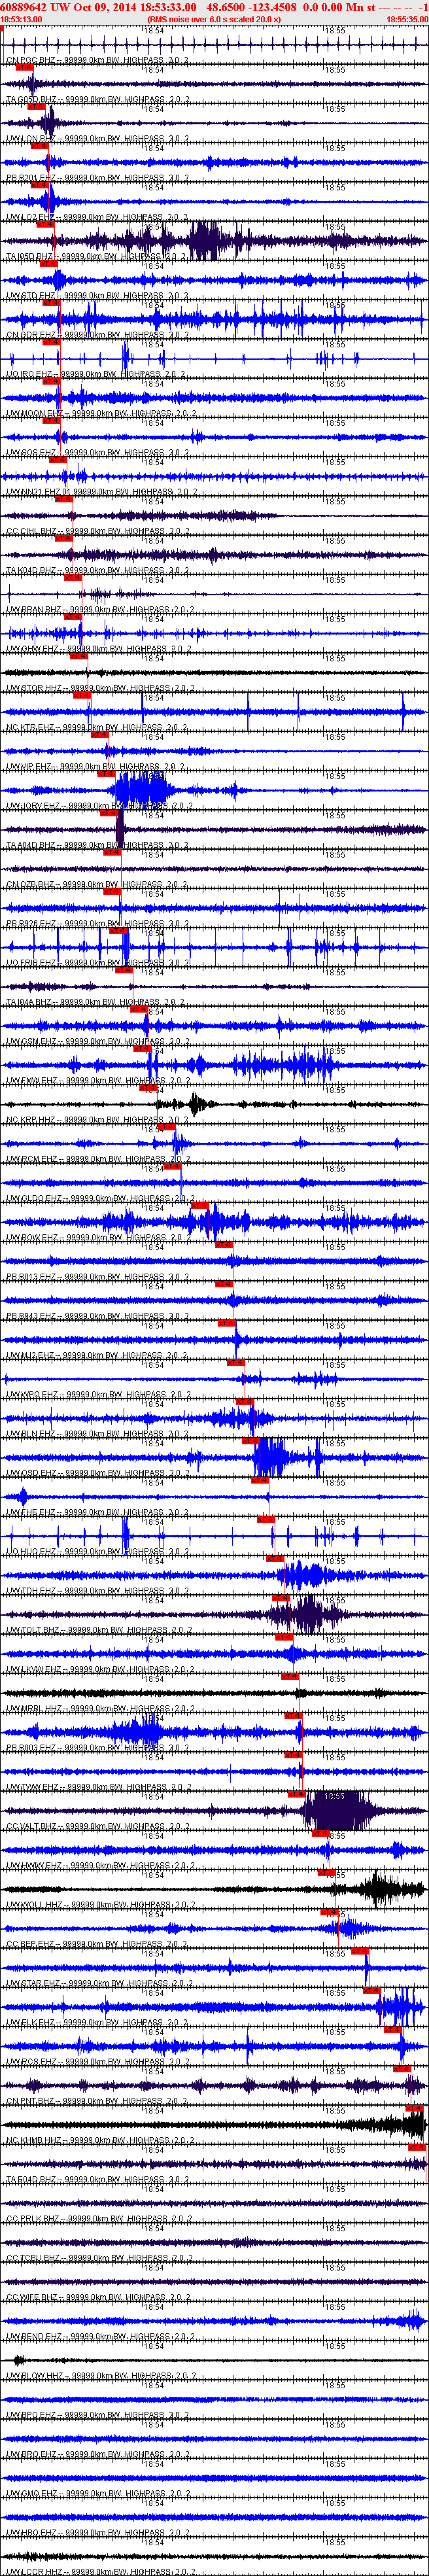
Task: Click the CC.CIHL BHZ trace label
Action: click(x=98, y=531)
